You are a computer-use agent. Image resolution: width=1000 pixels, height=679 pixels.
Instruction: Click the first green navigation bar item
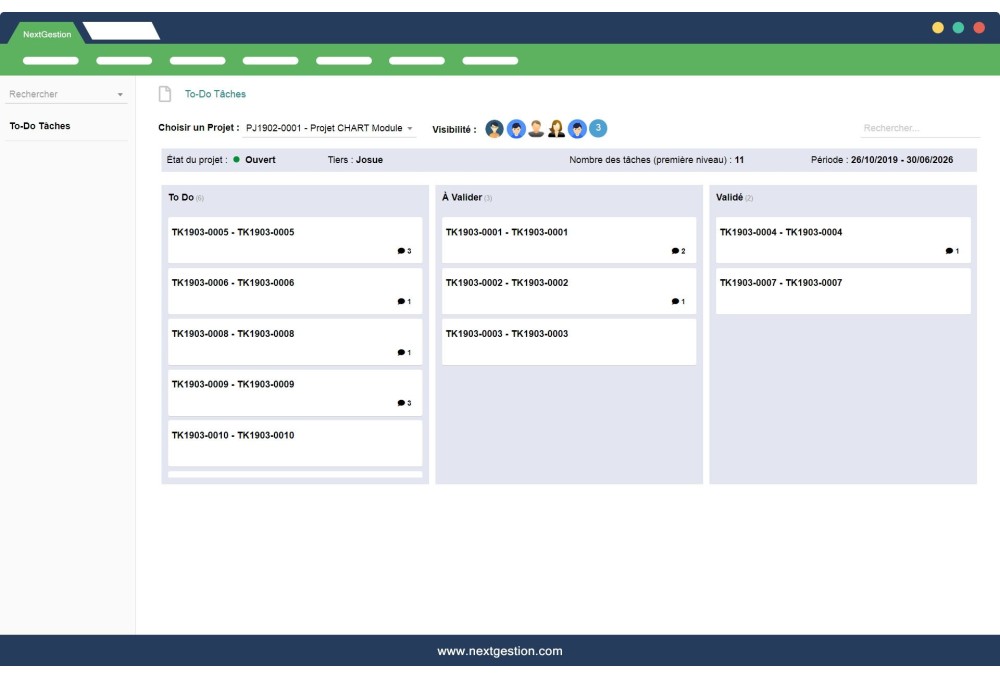[51, 59]
